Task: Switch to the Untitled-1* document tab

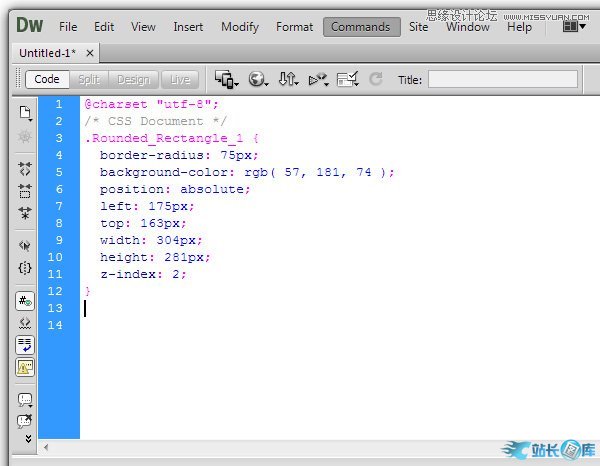Action: tap(48, 52)
